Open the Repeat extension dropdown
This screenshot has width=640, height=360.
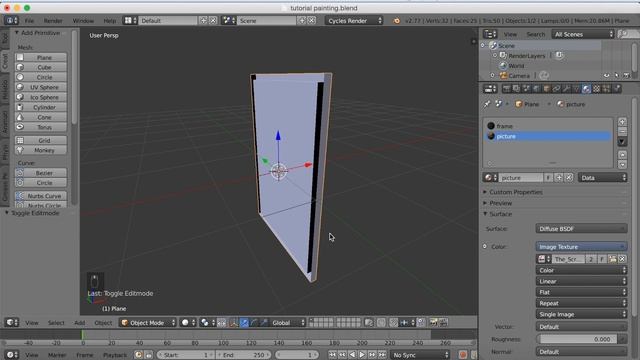coord(581,303)
